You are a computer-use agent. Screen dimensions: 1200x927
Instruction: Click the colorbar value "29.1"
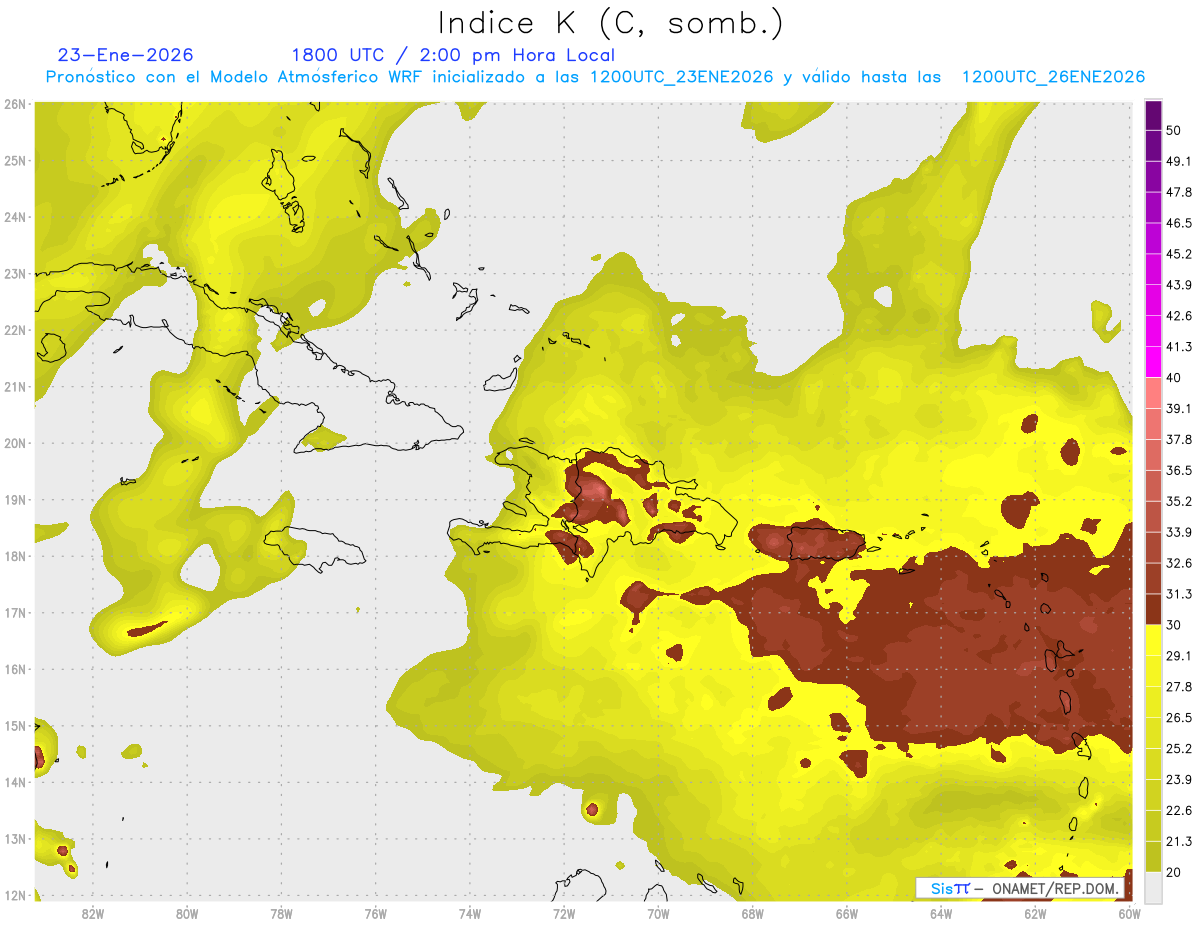(1179, 656)
